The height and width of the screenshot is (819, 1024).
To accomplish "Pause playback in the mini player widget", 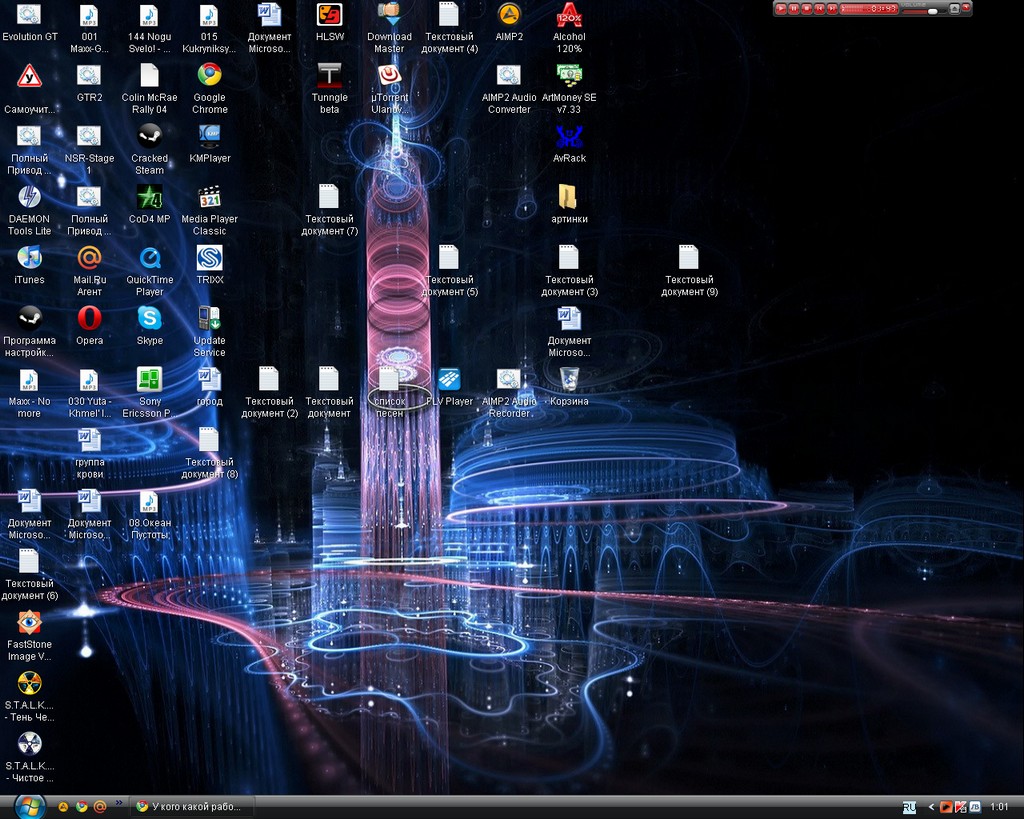I will [794, 9].
